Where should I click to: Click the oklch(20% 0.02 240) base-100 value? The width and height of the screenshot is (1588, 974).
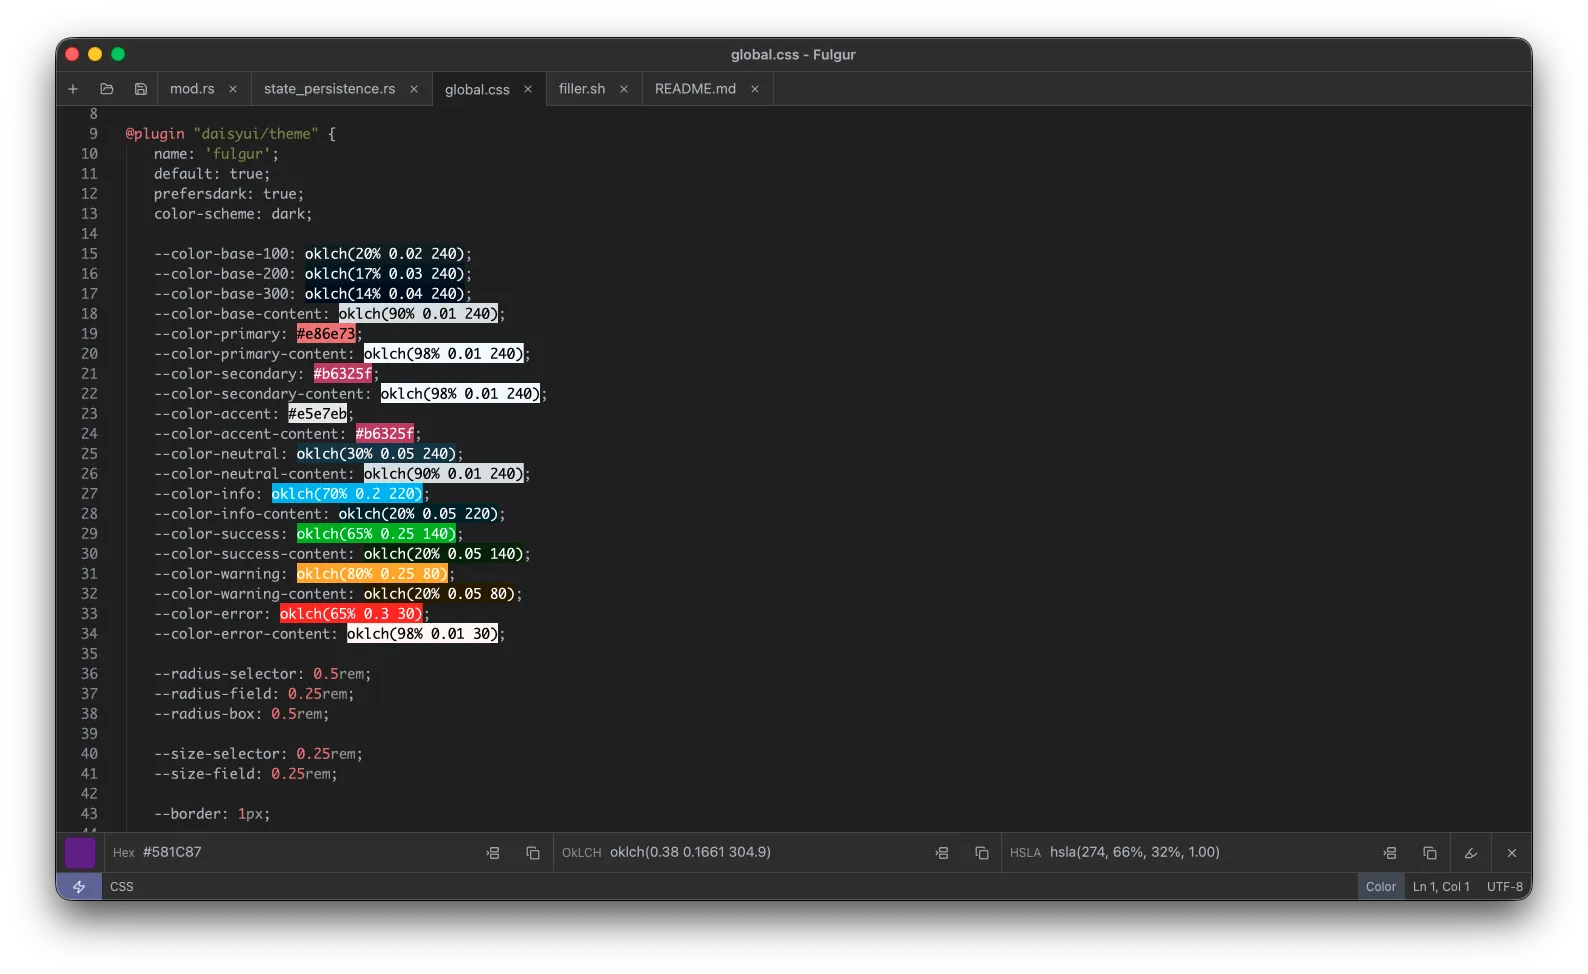[x=384, y=254]
